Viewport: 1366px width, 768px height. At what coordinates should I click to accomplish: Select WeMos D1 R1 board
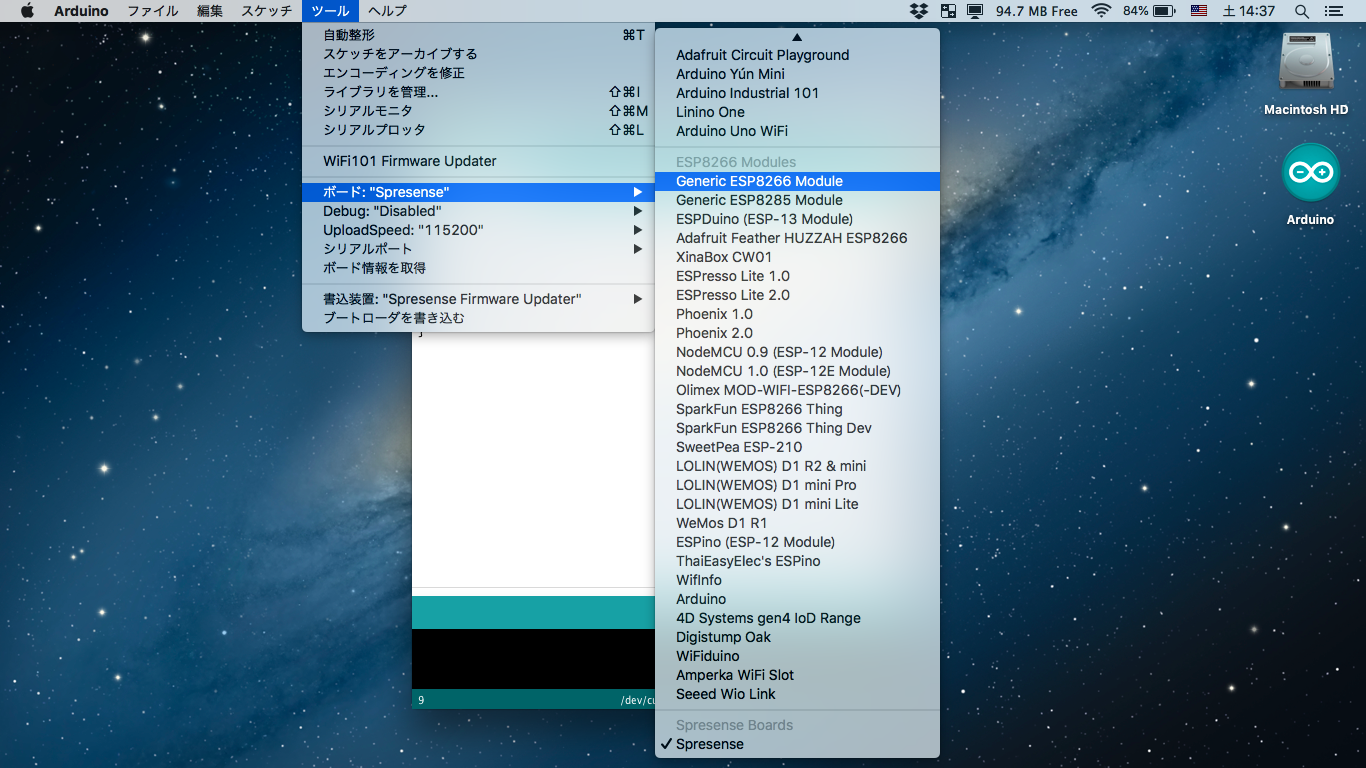coord(797,523)
